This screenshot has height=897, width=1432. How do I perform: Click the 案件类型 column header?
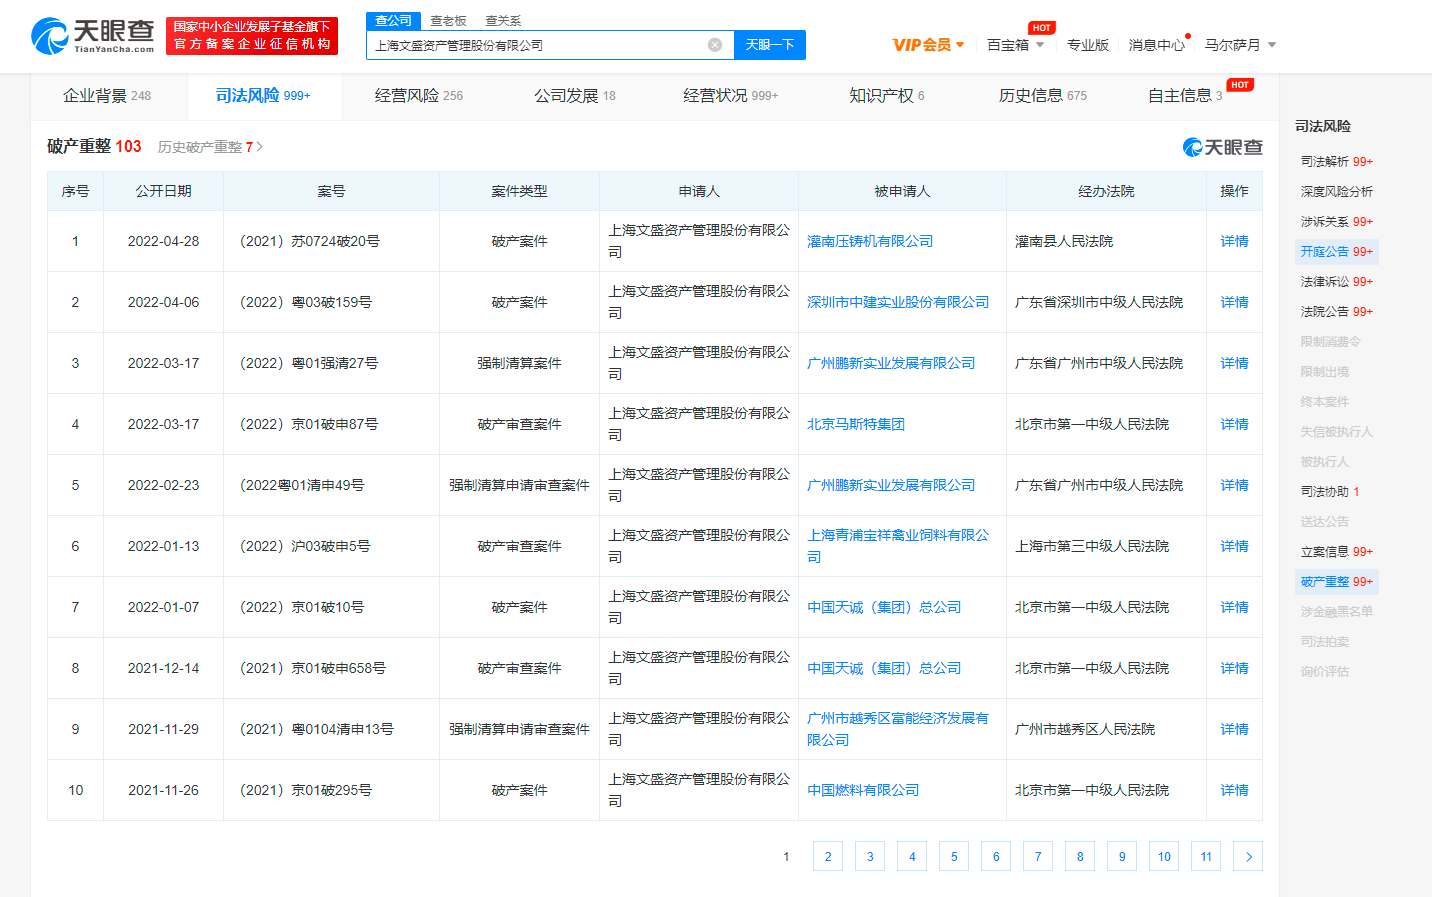(x=519, y=191)
